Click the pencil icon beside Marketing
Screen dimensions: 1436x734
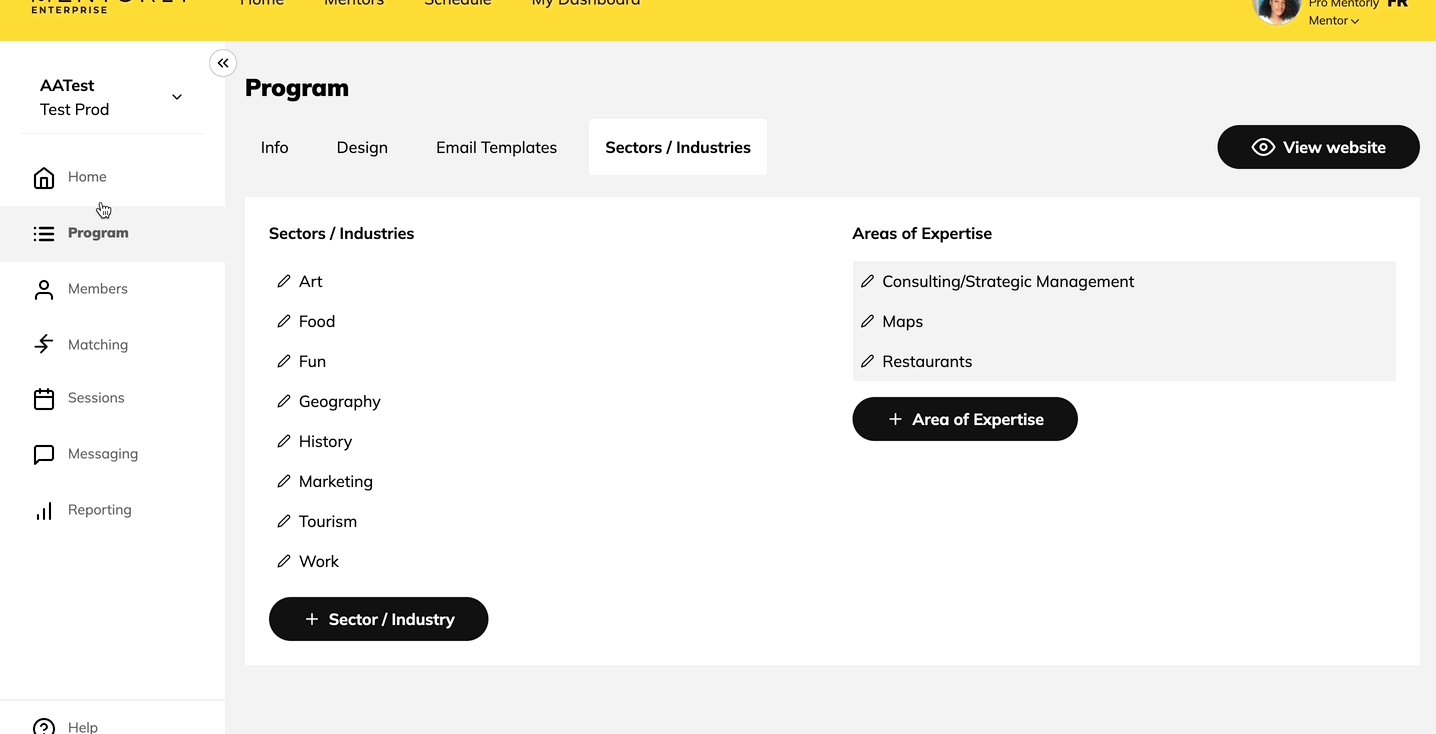click(284, 482)
